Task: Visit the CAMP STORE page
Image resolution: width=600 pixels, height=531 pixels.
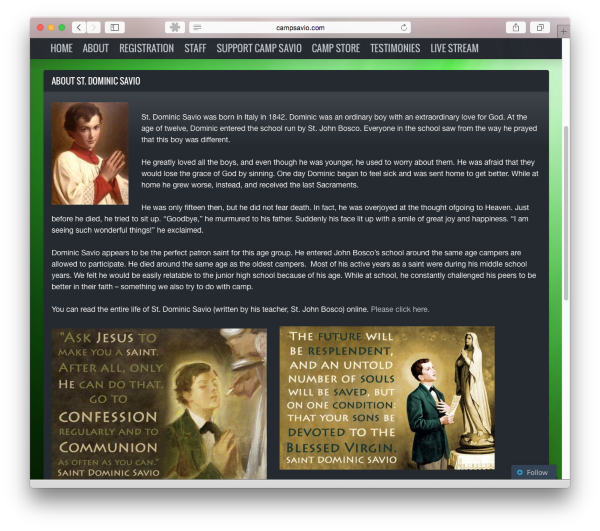Action: [336, 48]
